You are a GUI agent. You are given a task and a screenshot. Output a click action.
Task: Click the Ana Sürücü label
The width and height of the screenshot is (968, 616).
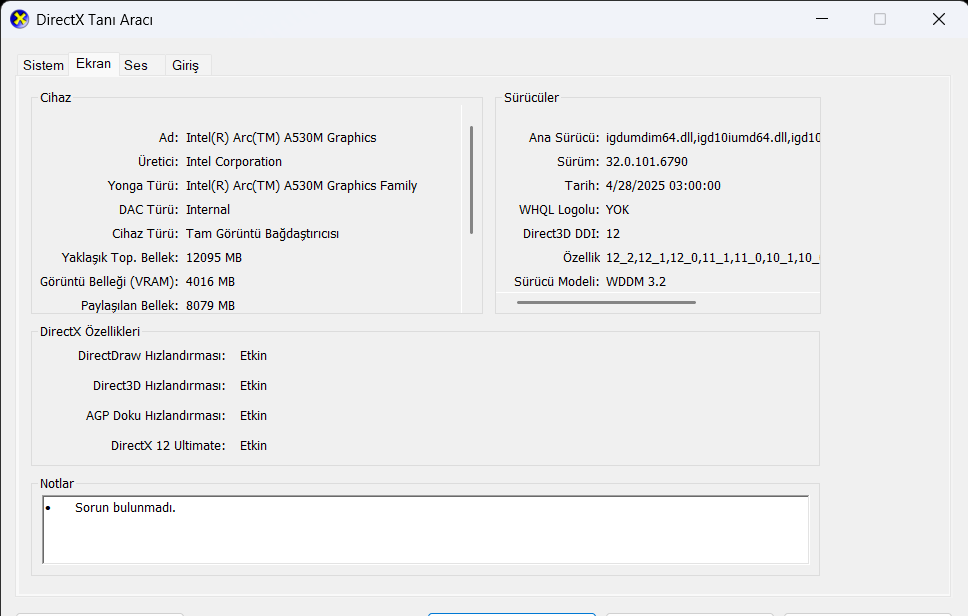click(x=564, y=138)
